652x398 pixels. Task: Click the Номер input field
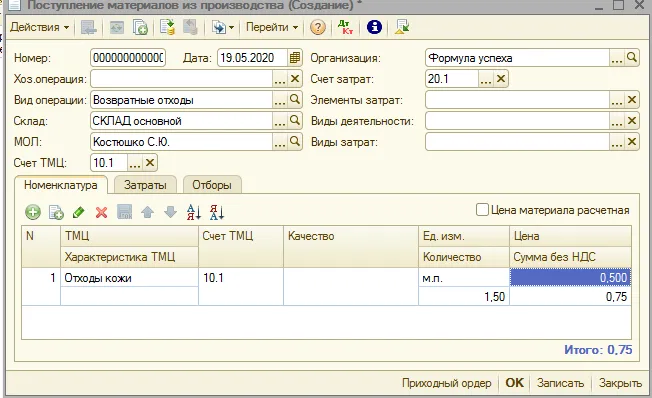point(128,58)
